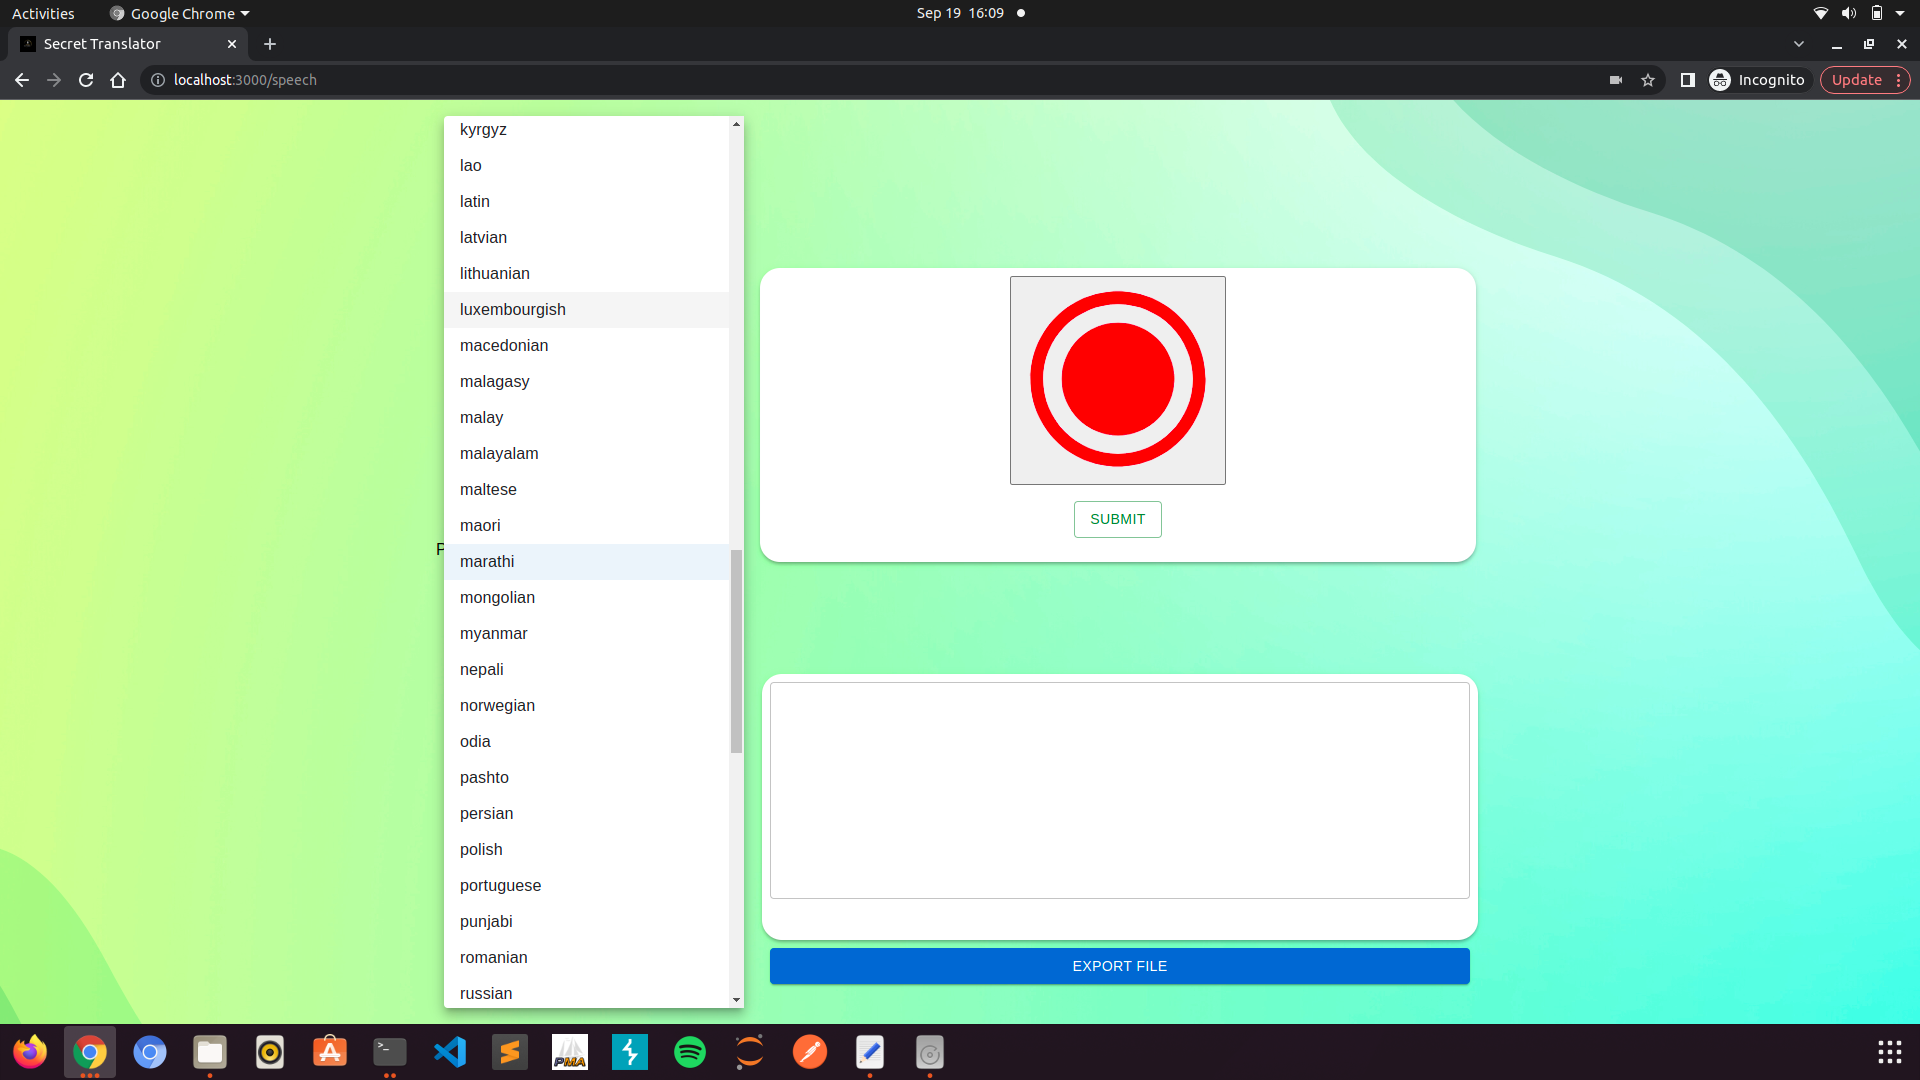
Task: Open Chrome three-dot menu
Action: [1898, 80]
